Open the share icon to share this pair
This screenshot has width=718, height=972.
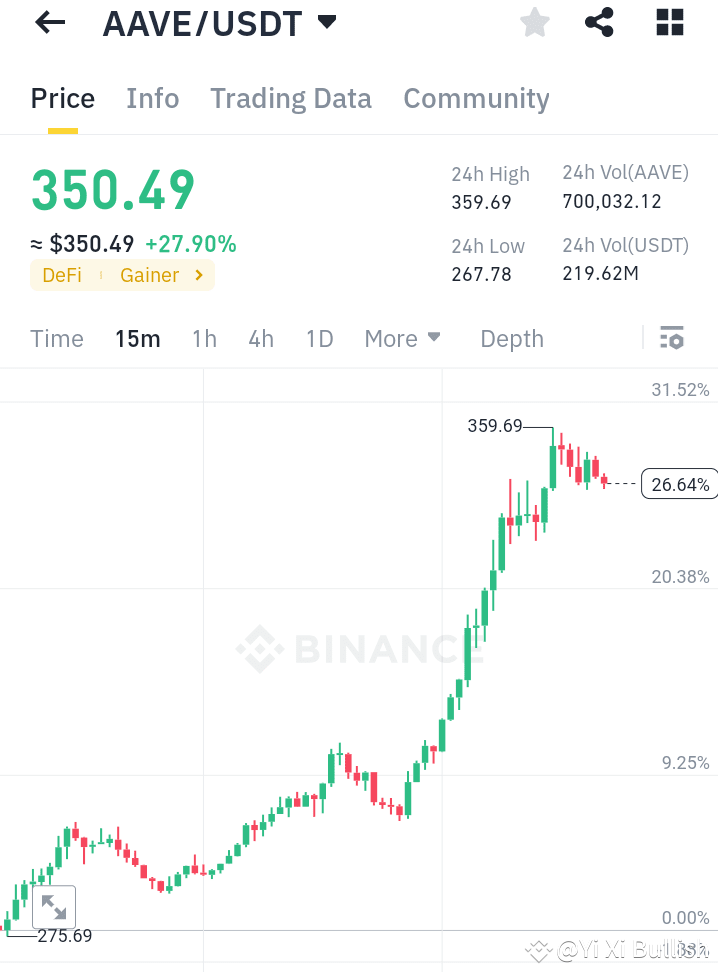pyautogui.click(x=599, y=22)
